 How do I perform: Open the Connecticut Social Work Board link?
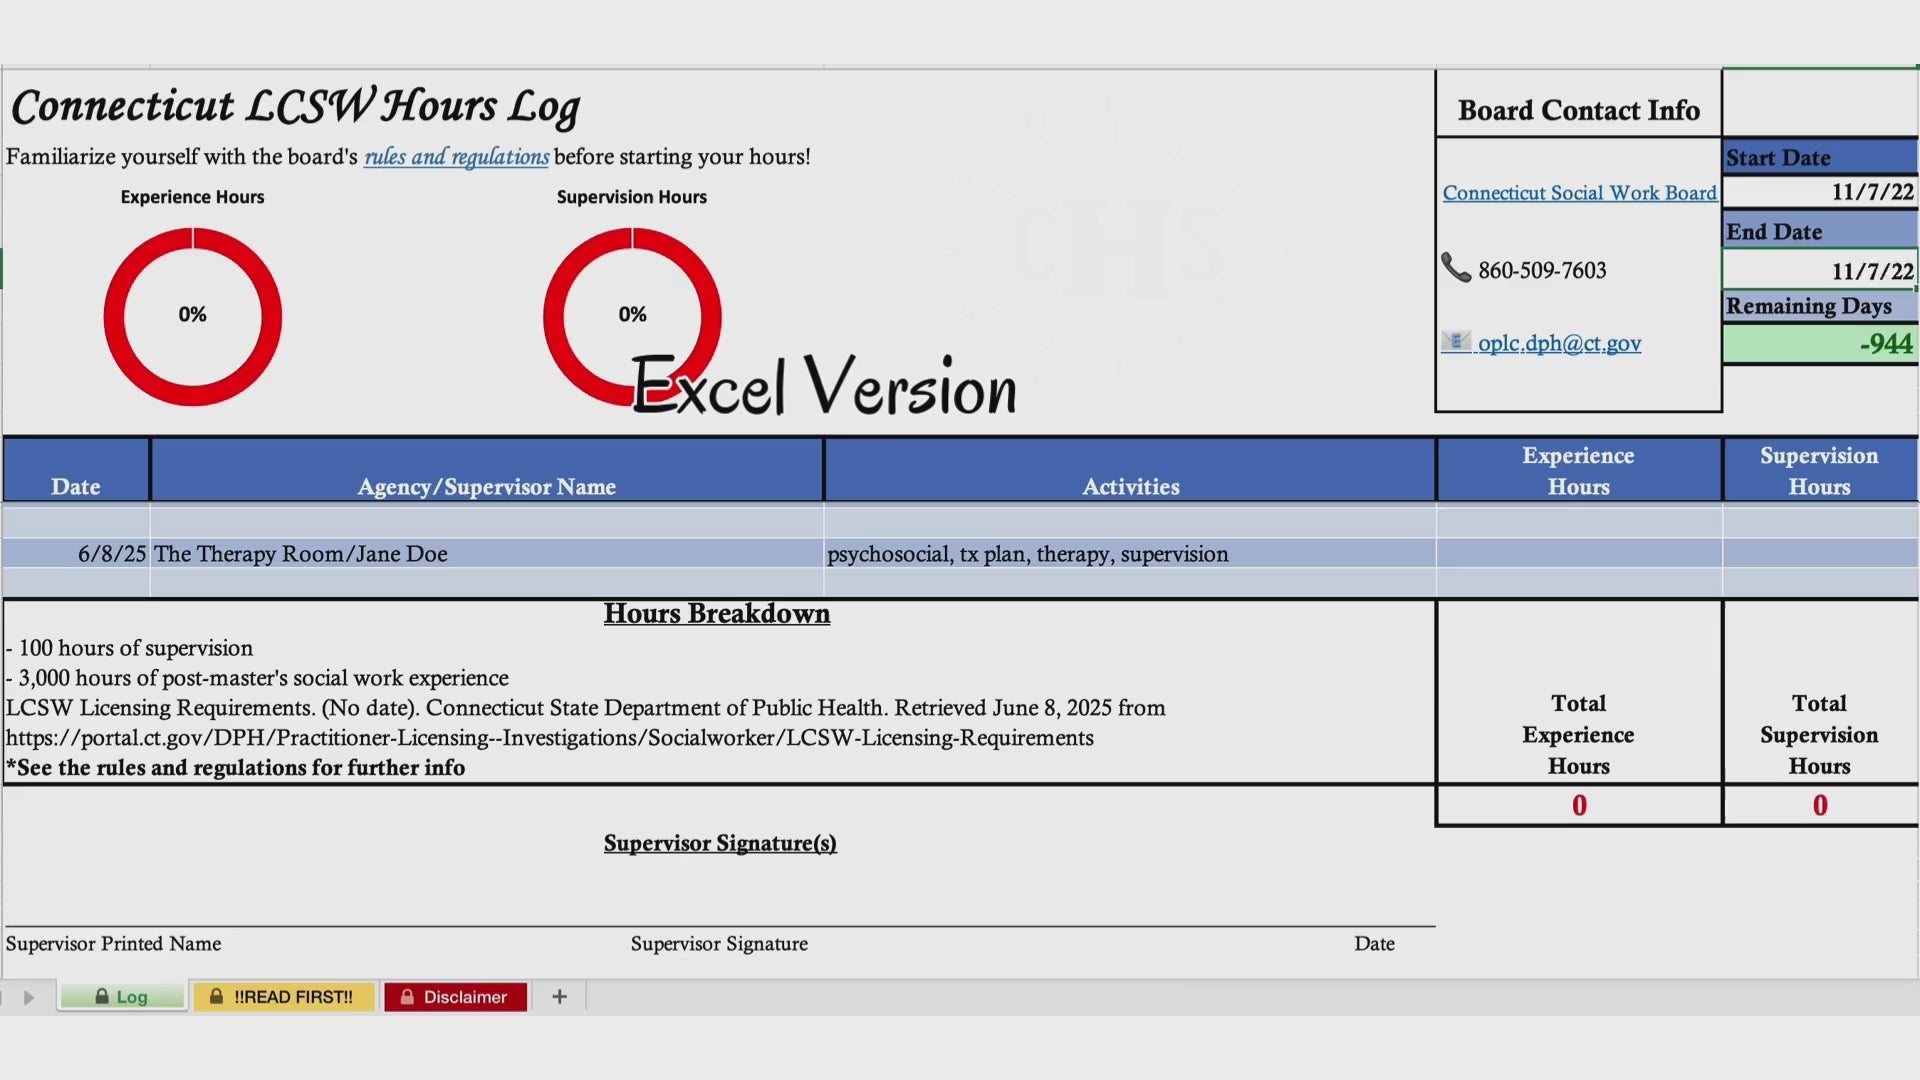(1579, 192)
